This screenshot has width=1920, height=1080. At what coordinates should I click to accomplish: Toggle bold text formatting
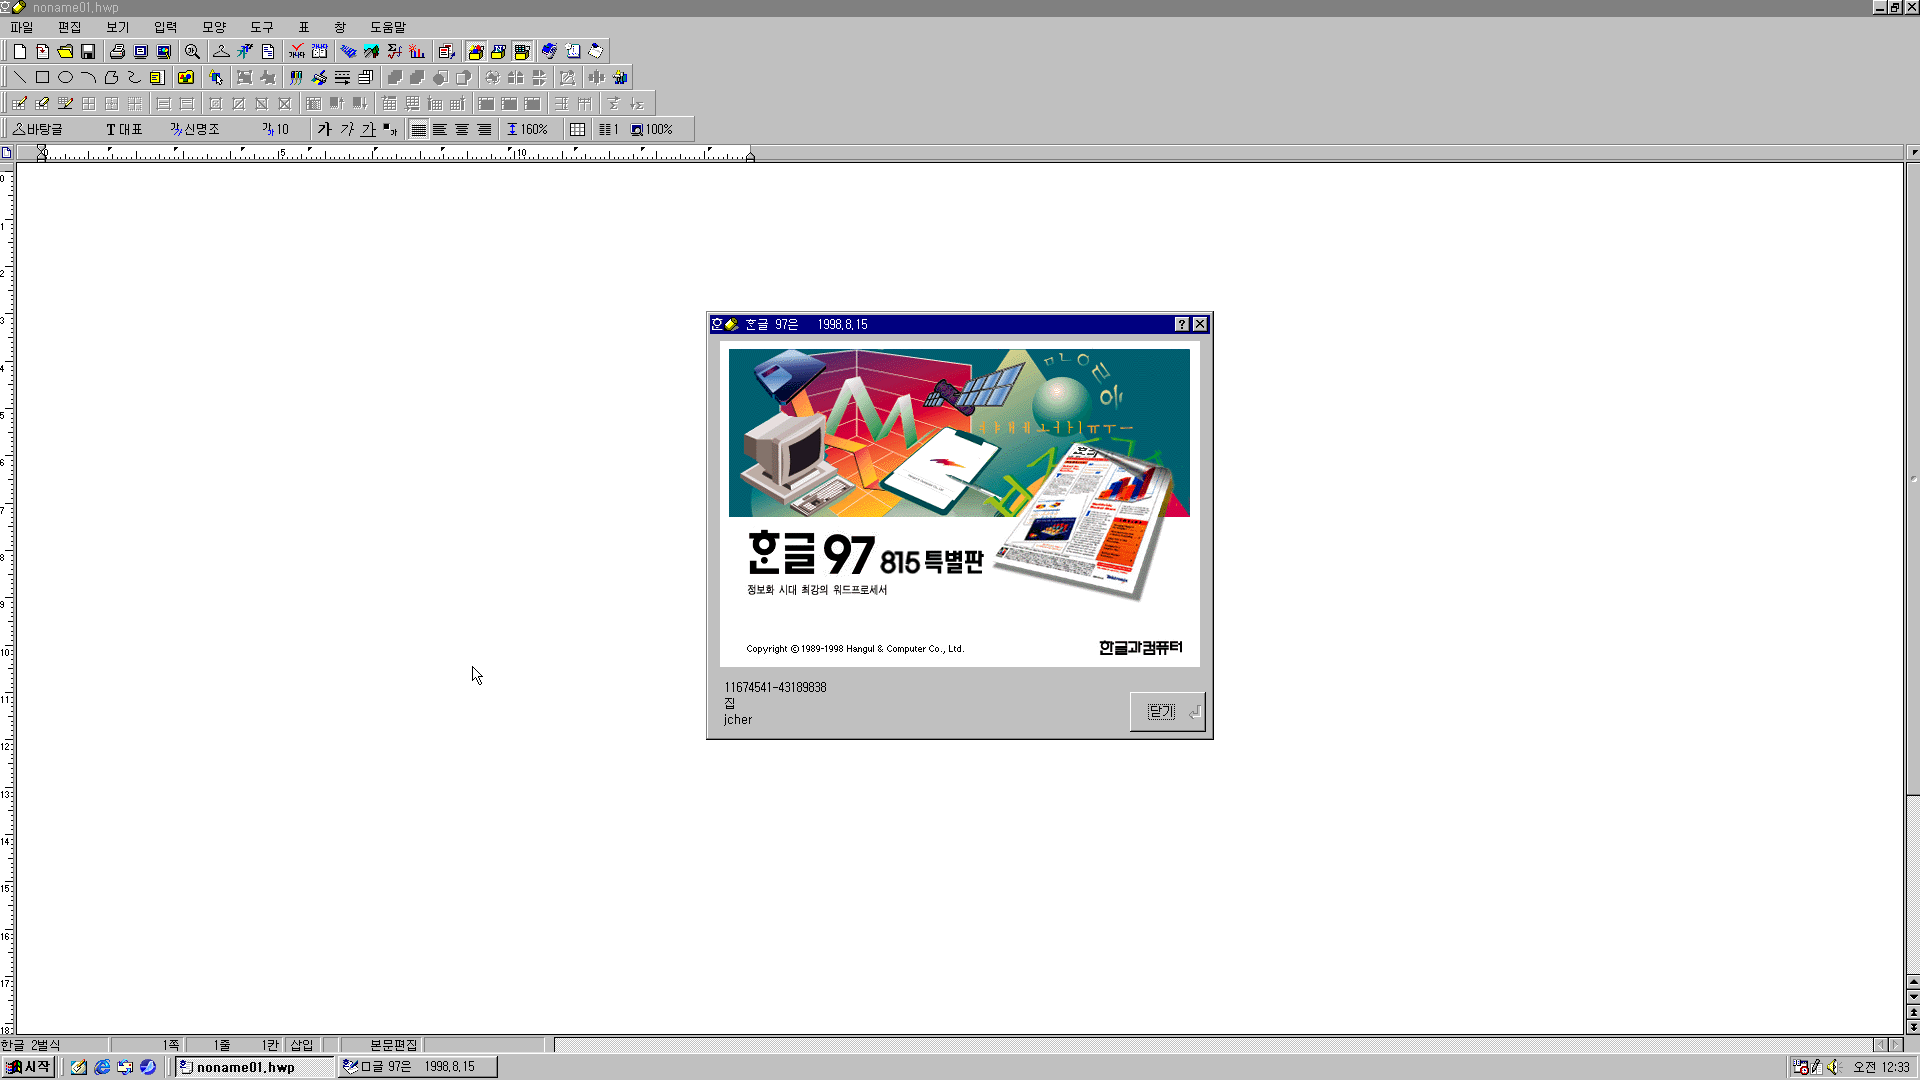[x=324, y=129]
